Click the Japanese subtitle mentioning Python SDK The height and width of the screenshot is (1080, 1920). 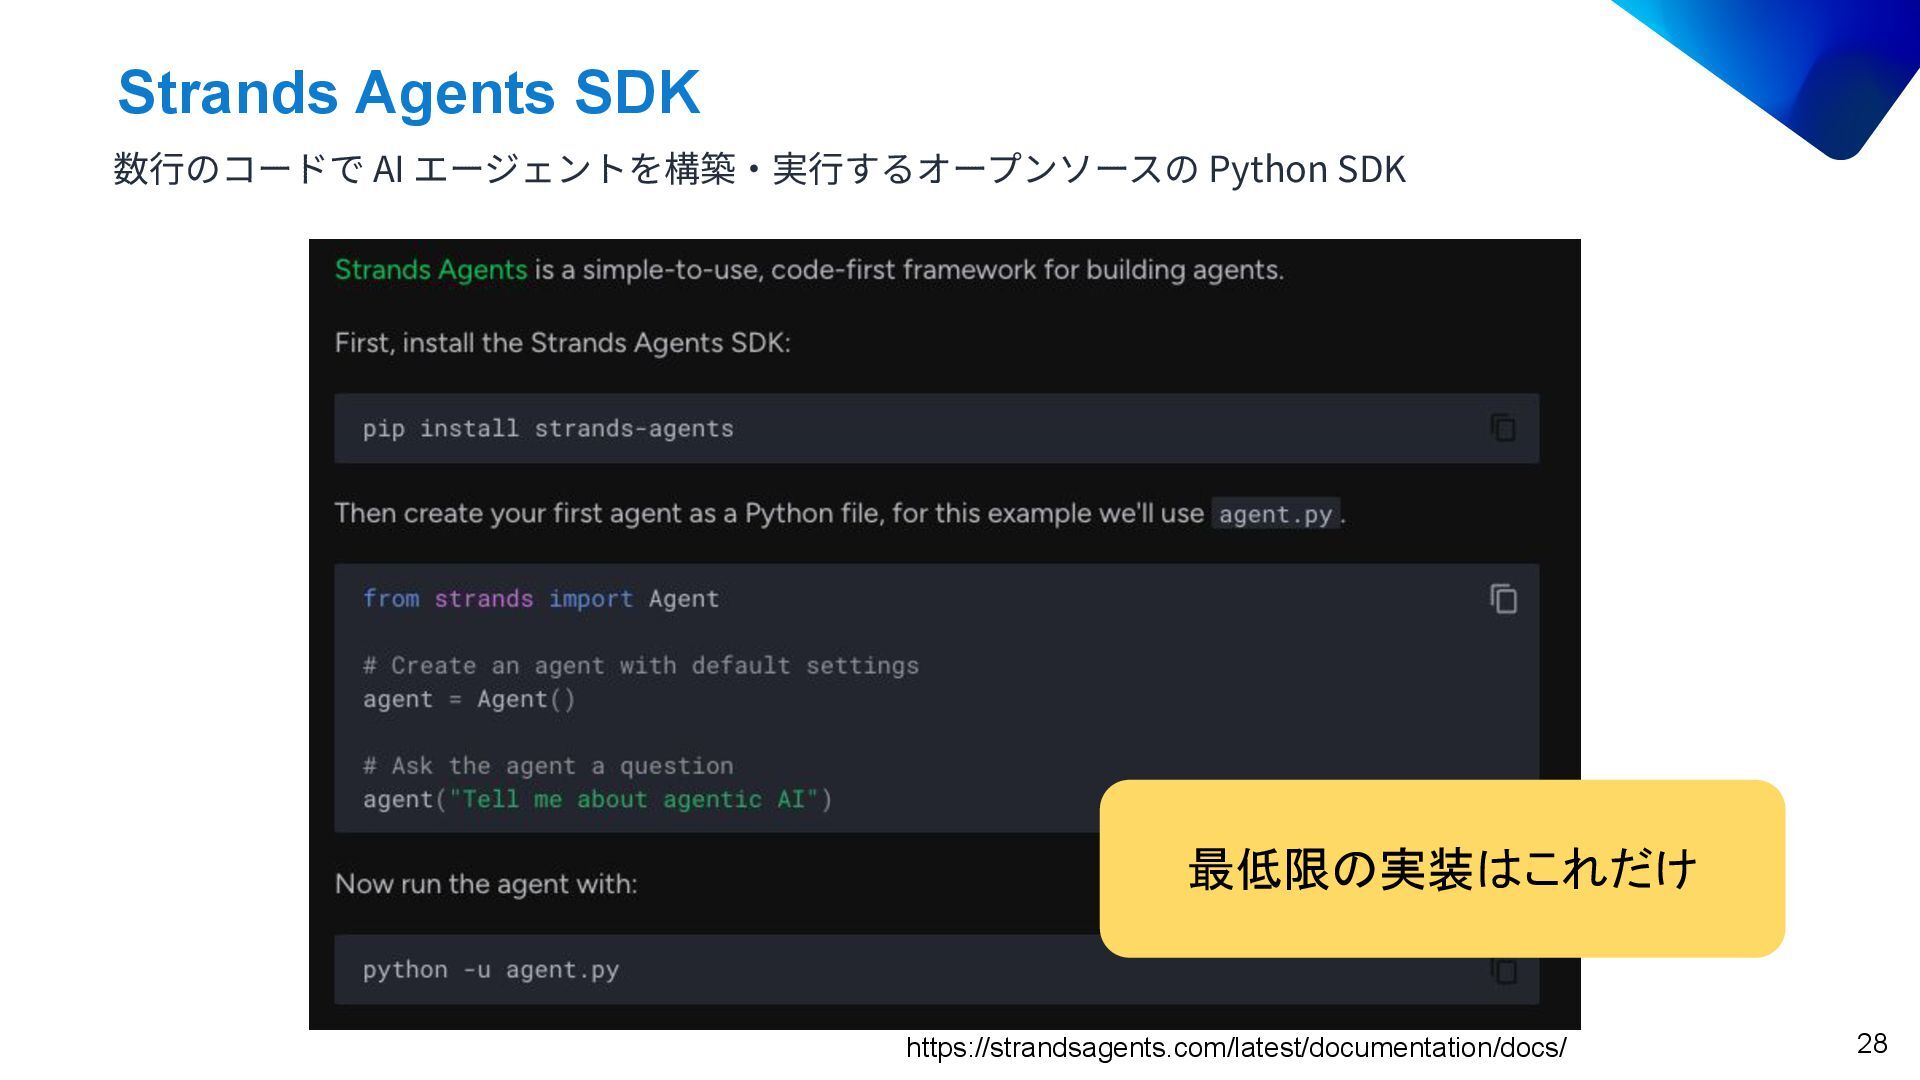[x=760, y=169]
